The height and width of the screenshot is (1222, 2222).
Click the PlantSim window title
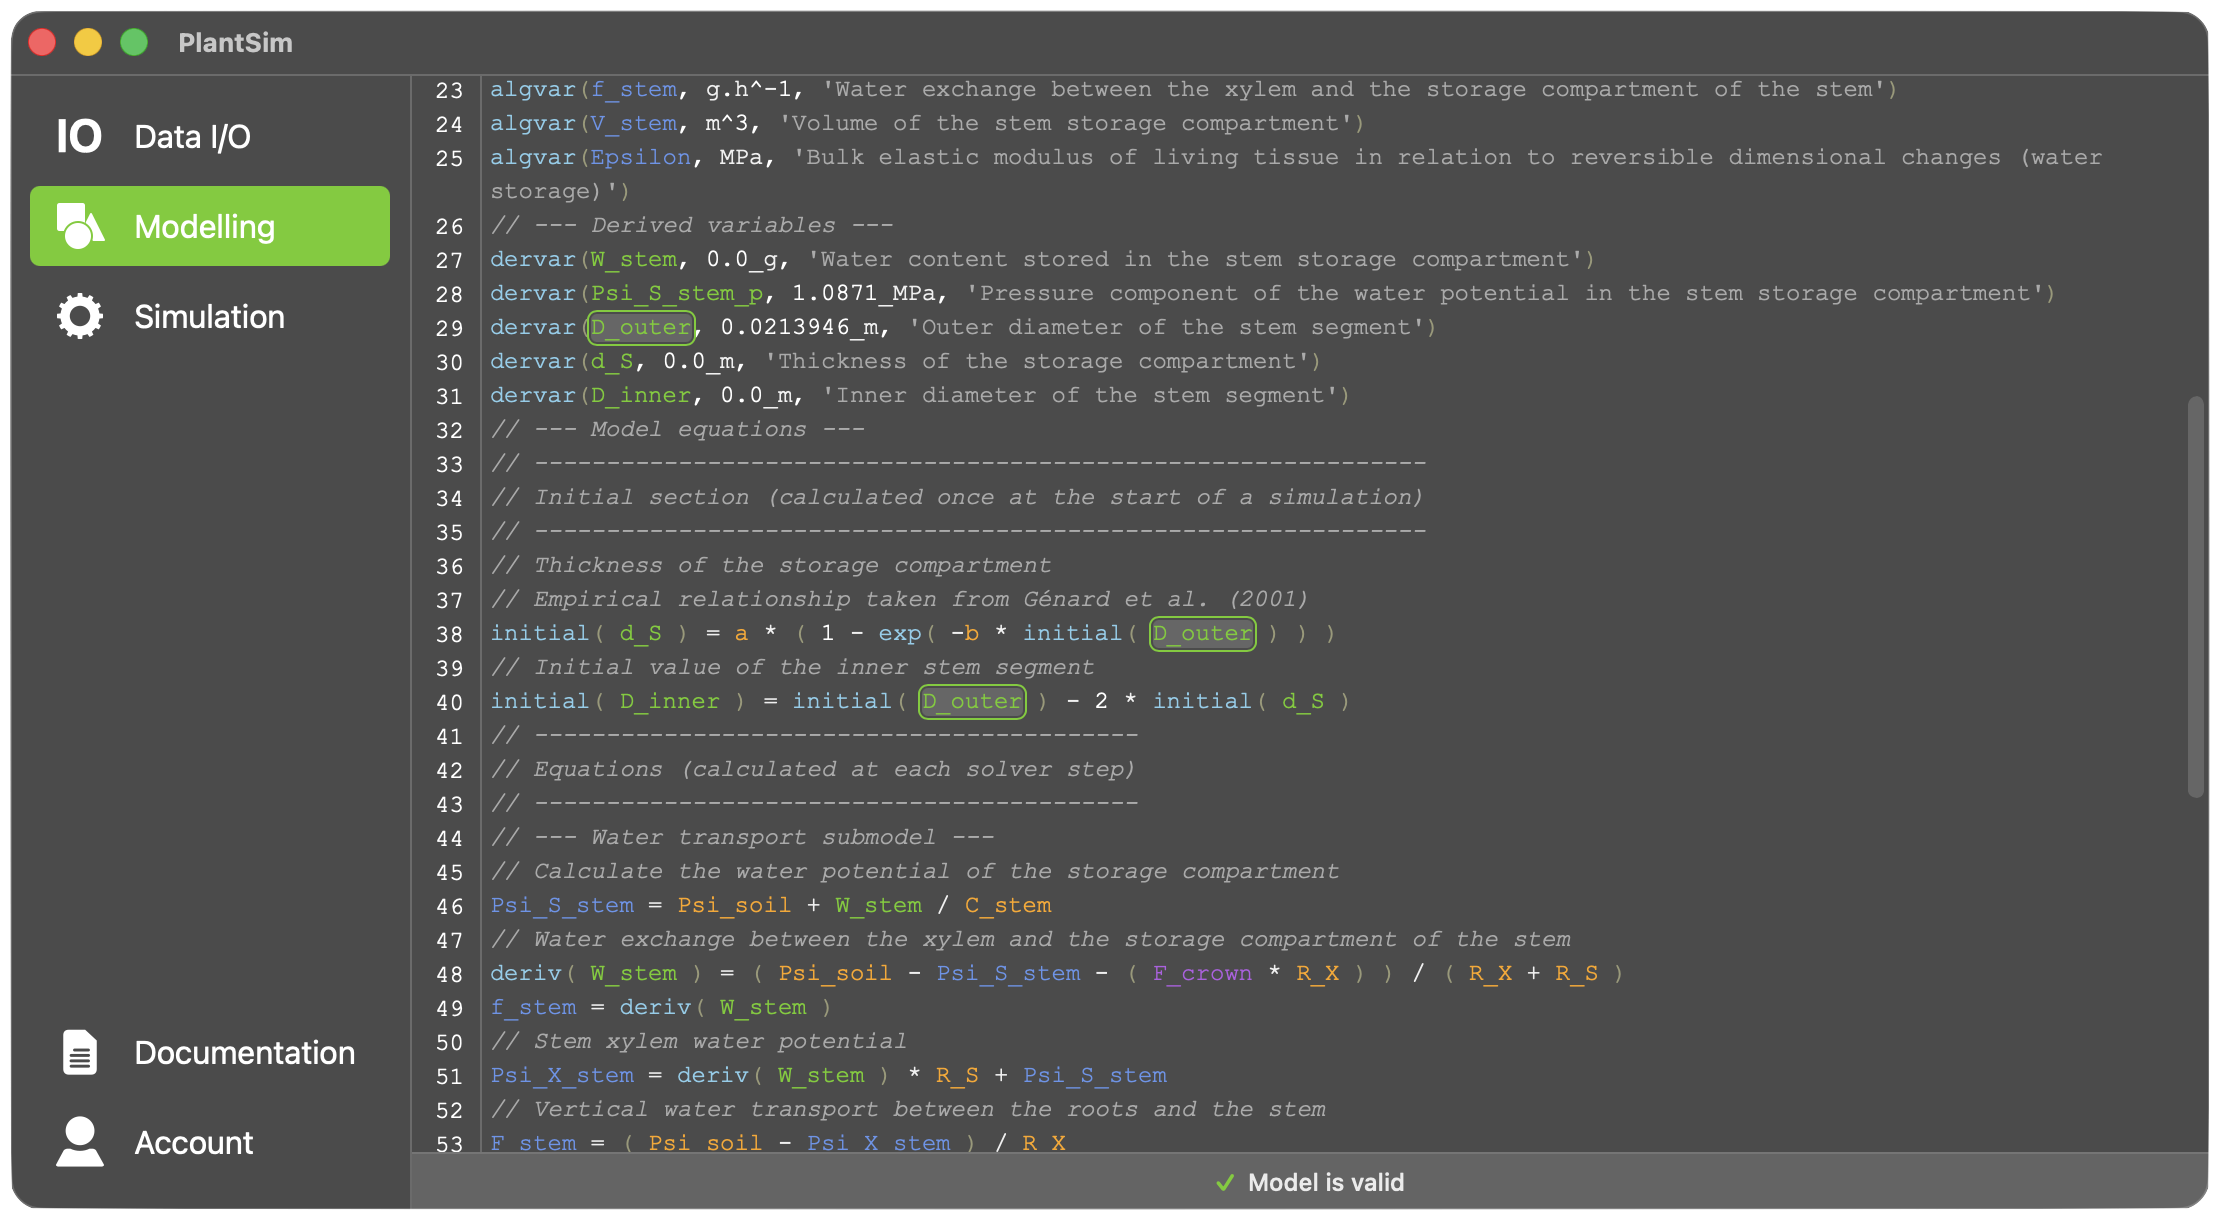tap(235, 42)
